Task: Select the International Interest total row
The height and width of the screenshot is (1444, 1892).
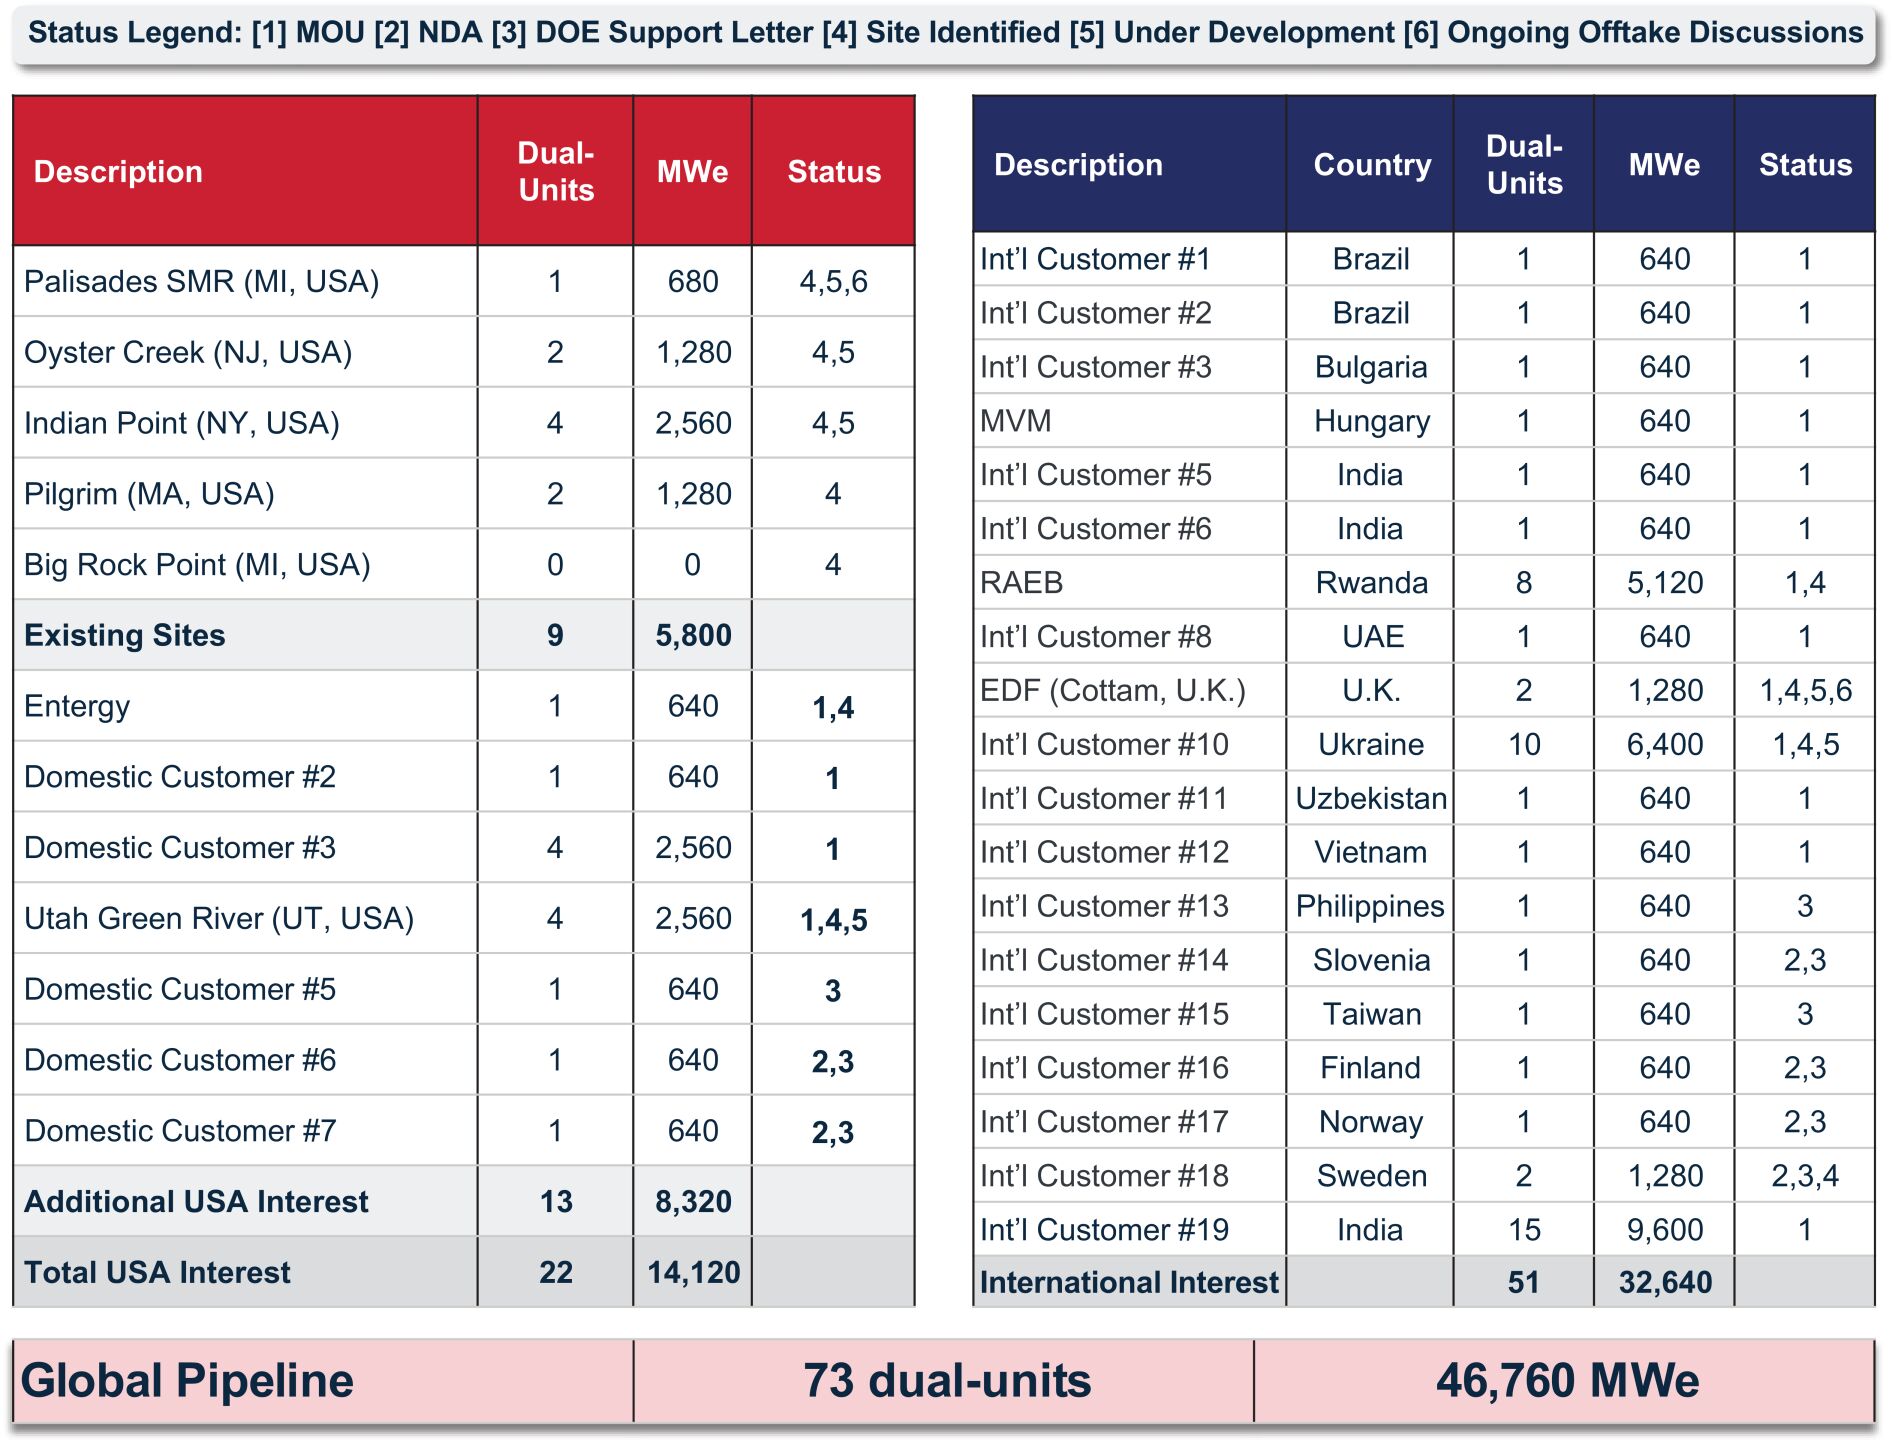Action: pyautogui.click(x=1424, y=1282)
